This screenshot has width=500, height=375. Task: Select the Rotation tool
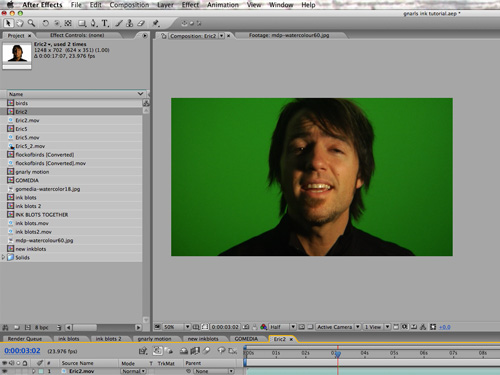45,23
